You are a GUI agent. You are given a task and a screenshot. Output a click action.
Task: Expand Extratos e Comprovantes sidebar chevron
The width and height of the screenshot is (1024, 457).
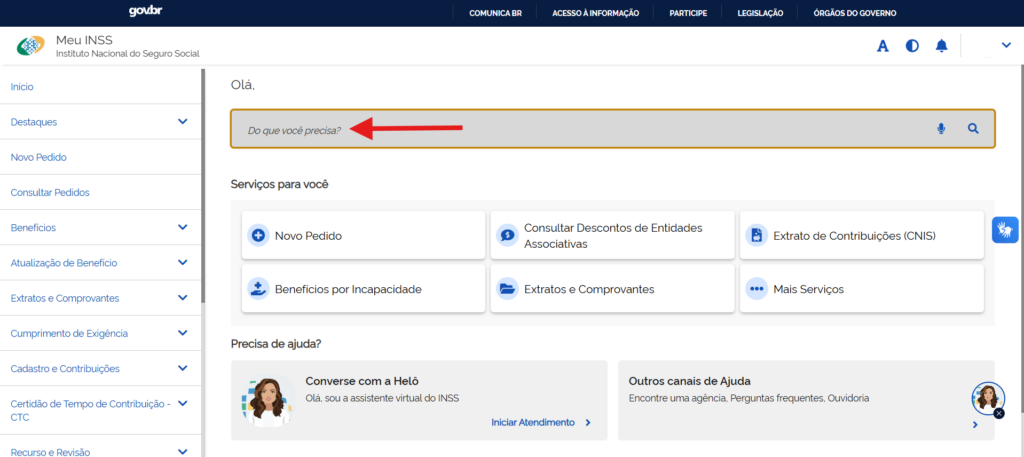183,298
